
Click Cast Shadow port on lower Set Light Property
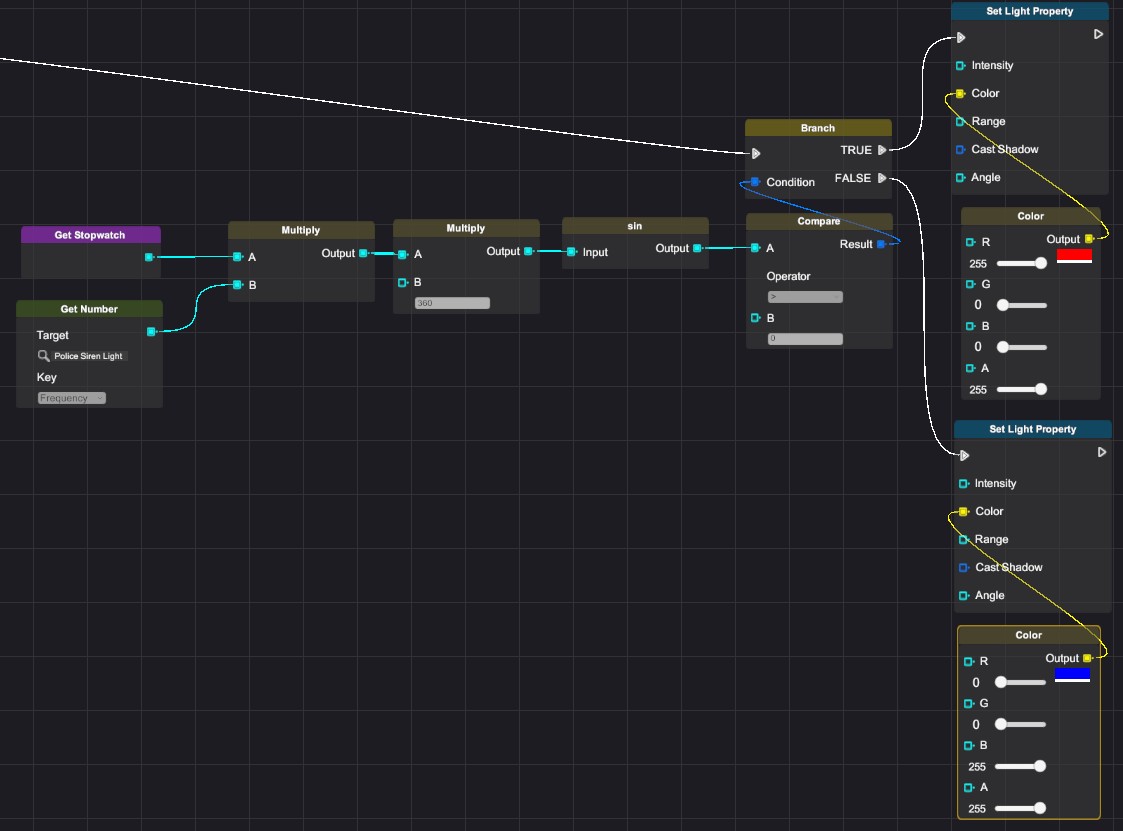point(964,567)
